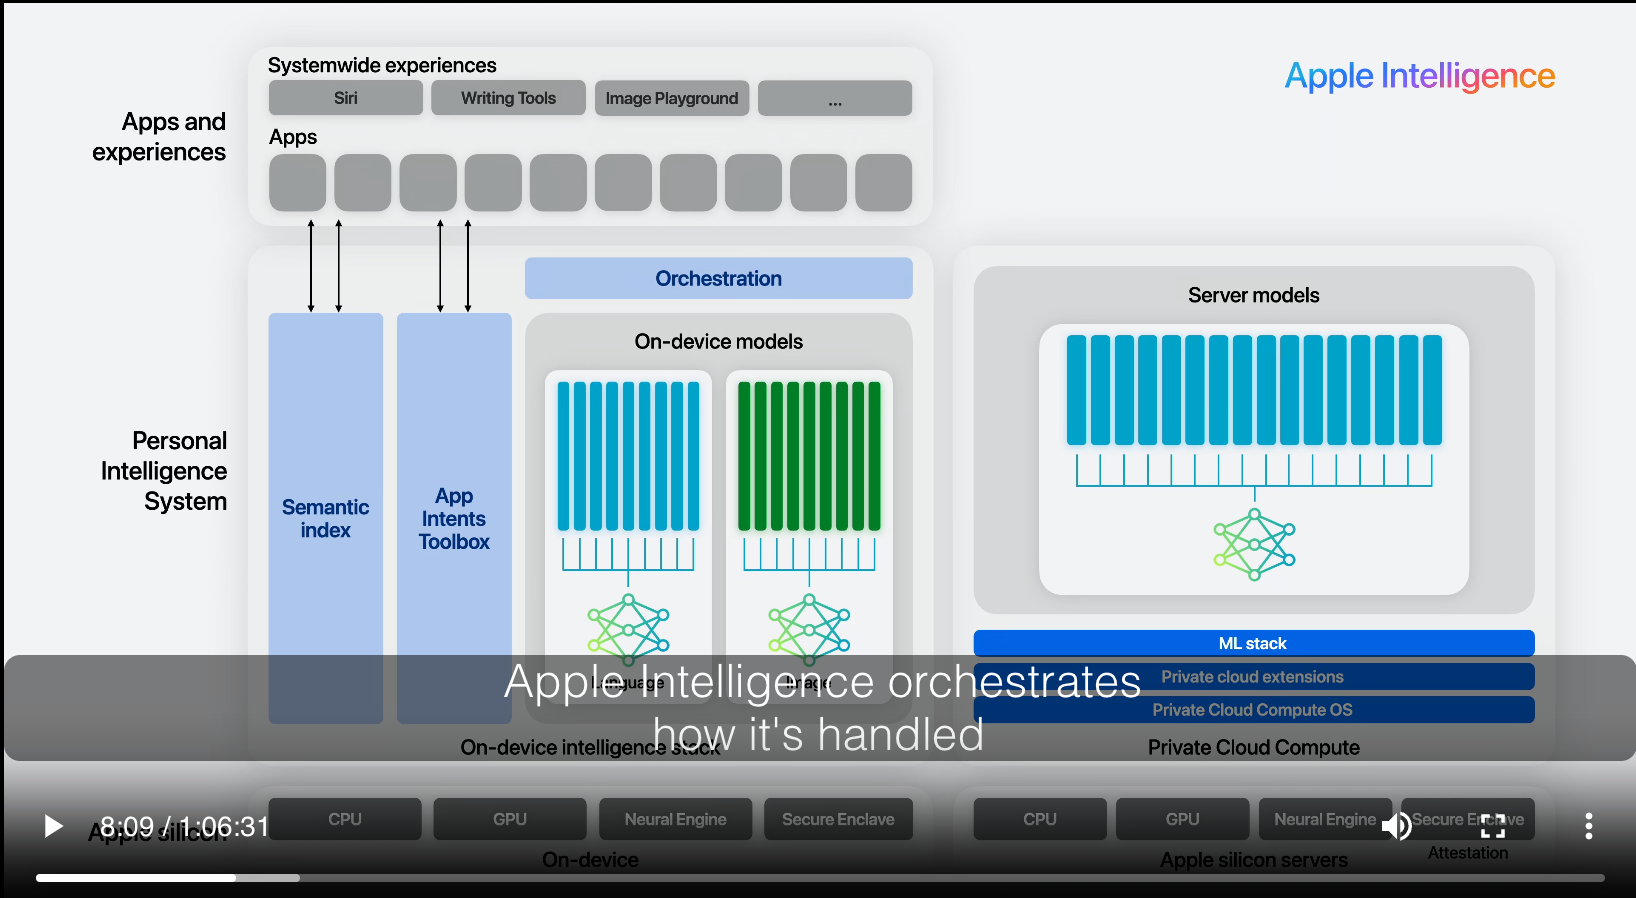Click the neural network icon under green on-device model
This screenshot has width=1636, height=898.
[x=809, y=628]
